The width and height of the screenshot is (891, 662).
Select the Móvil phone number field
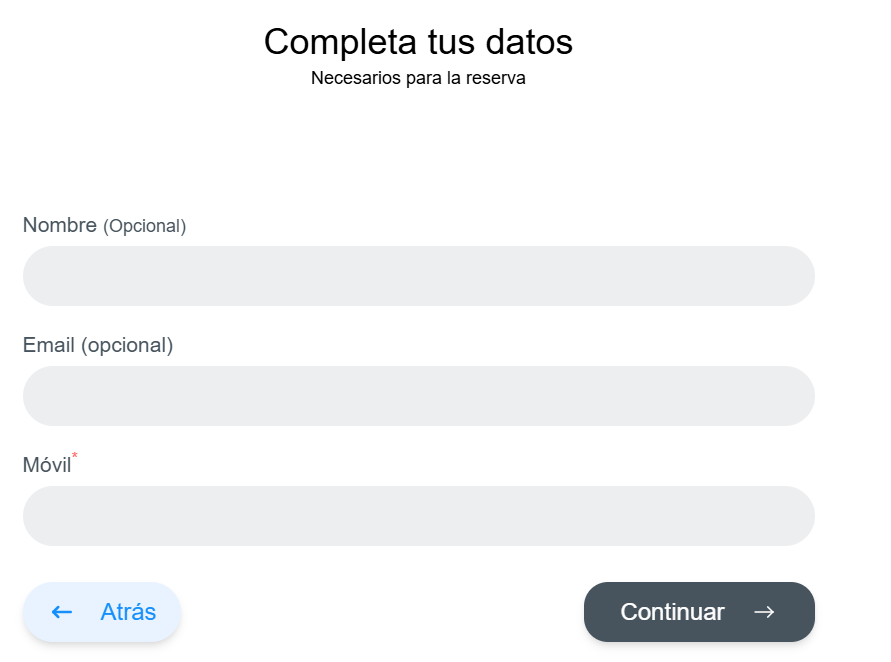[x=418, y=516]
